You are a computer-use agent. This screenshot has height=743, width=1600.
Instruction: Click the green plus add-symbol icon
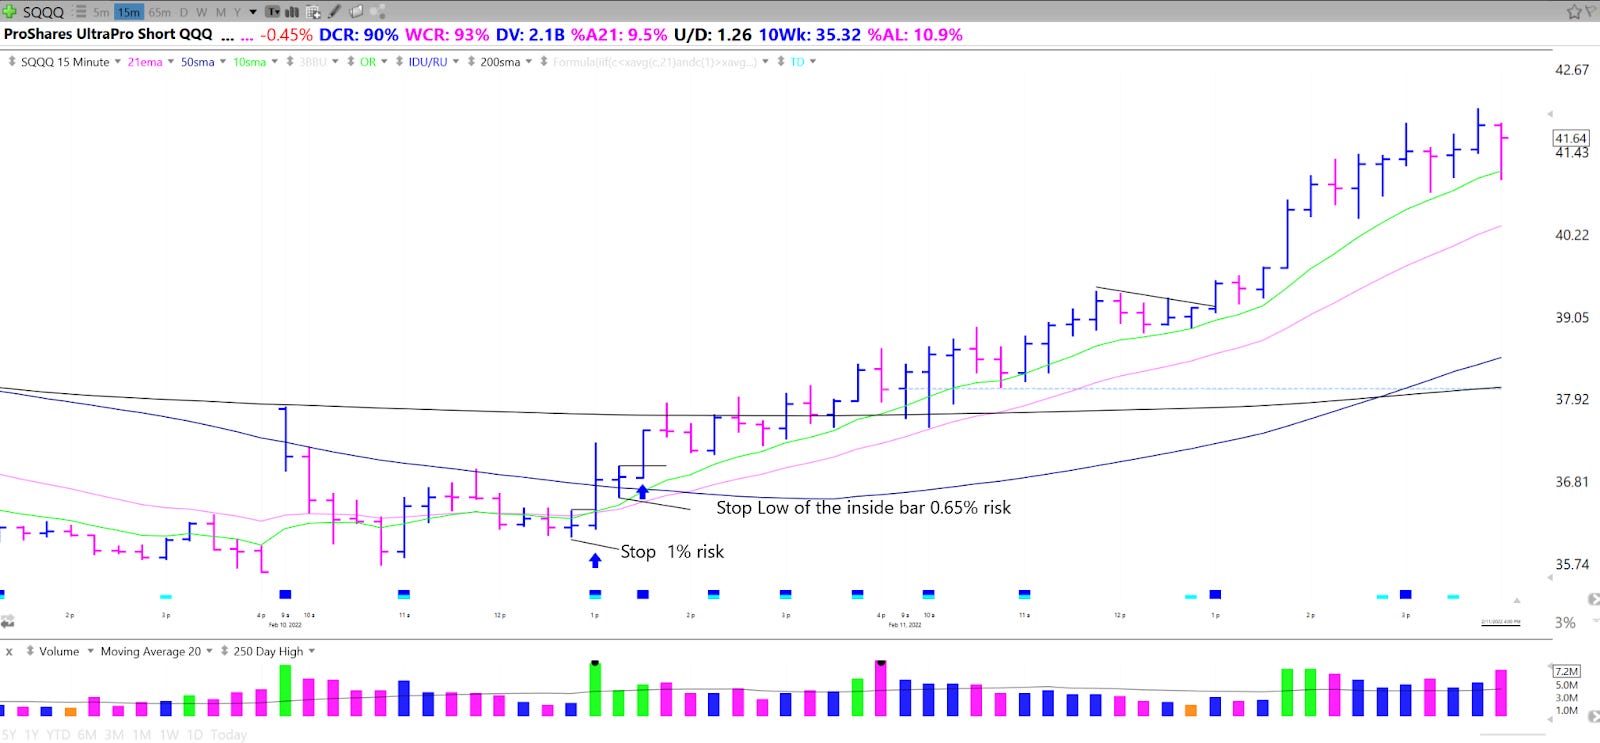(9, 12)
